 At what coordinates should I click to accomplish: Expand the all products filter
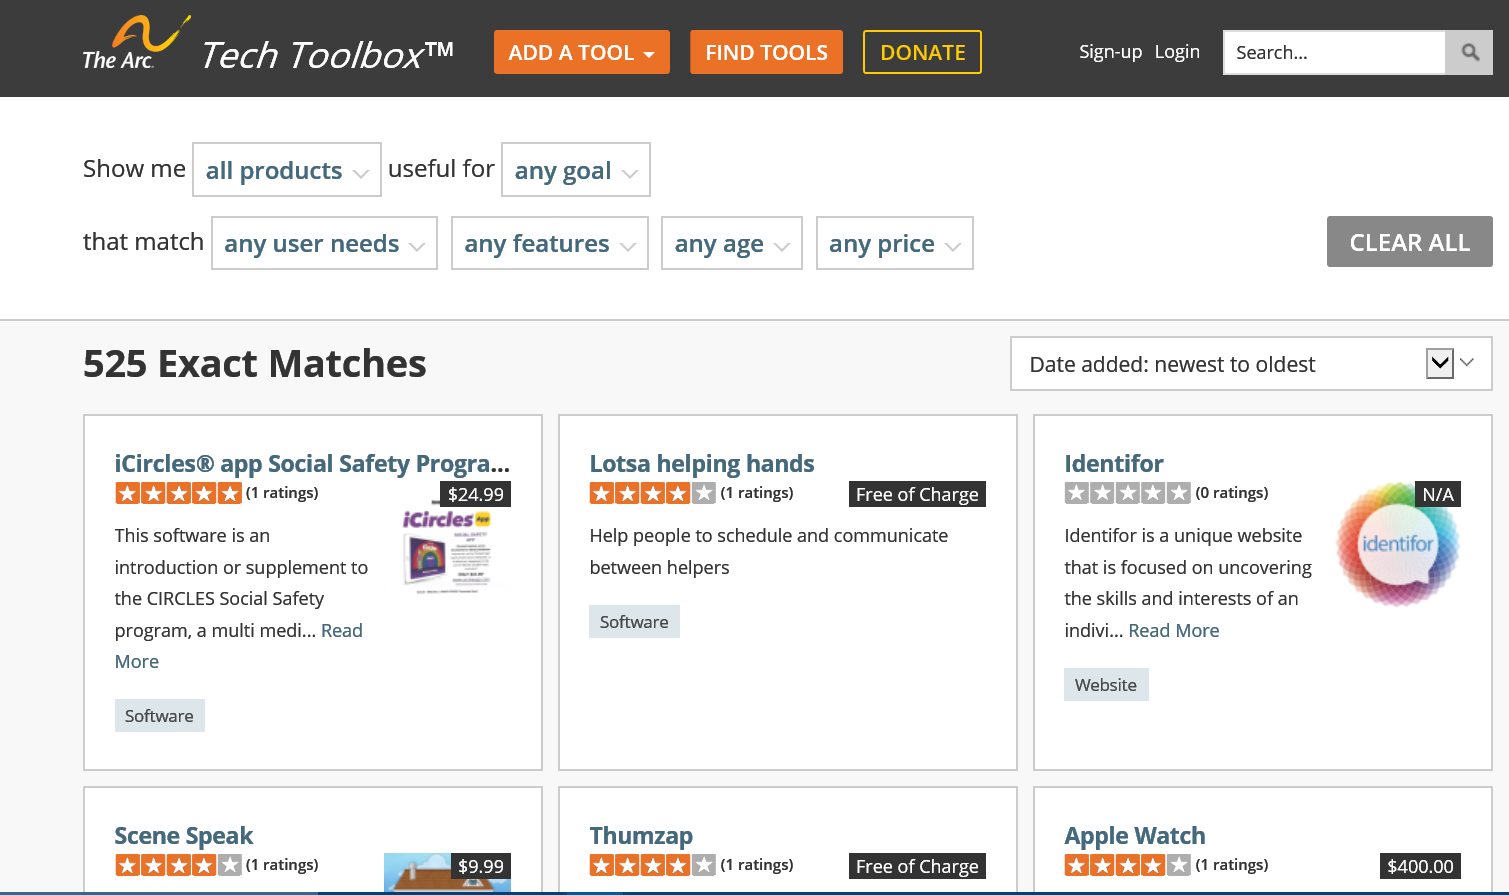(286, 170)
